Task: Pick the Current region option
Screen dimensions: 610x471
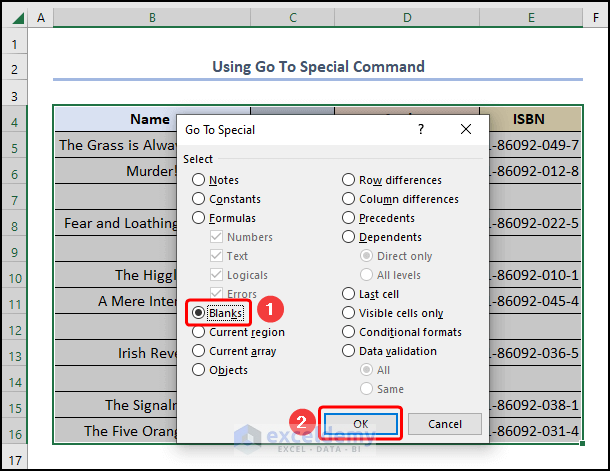Action: [x=199, y=332]
